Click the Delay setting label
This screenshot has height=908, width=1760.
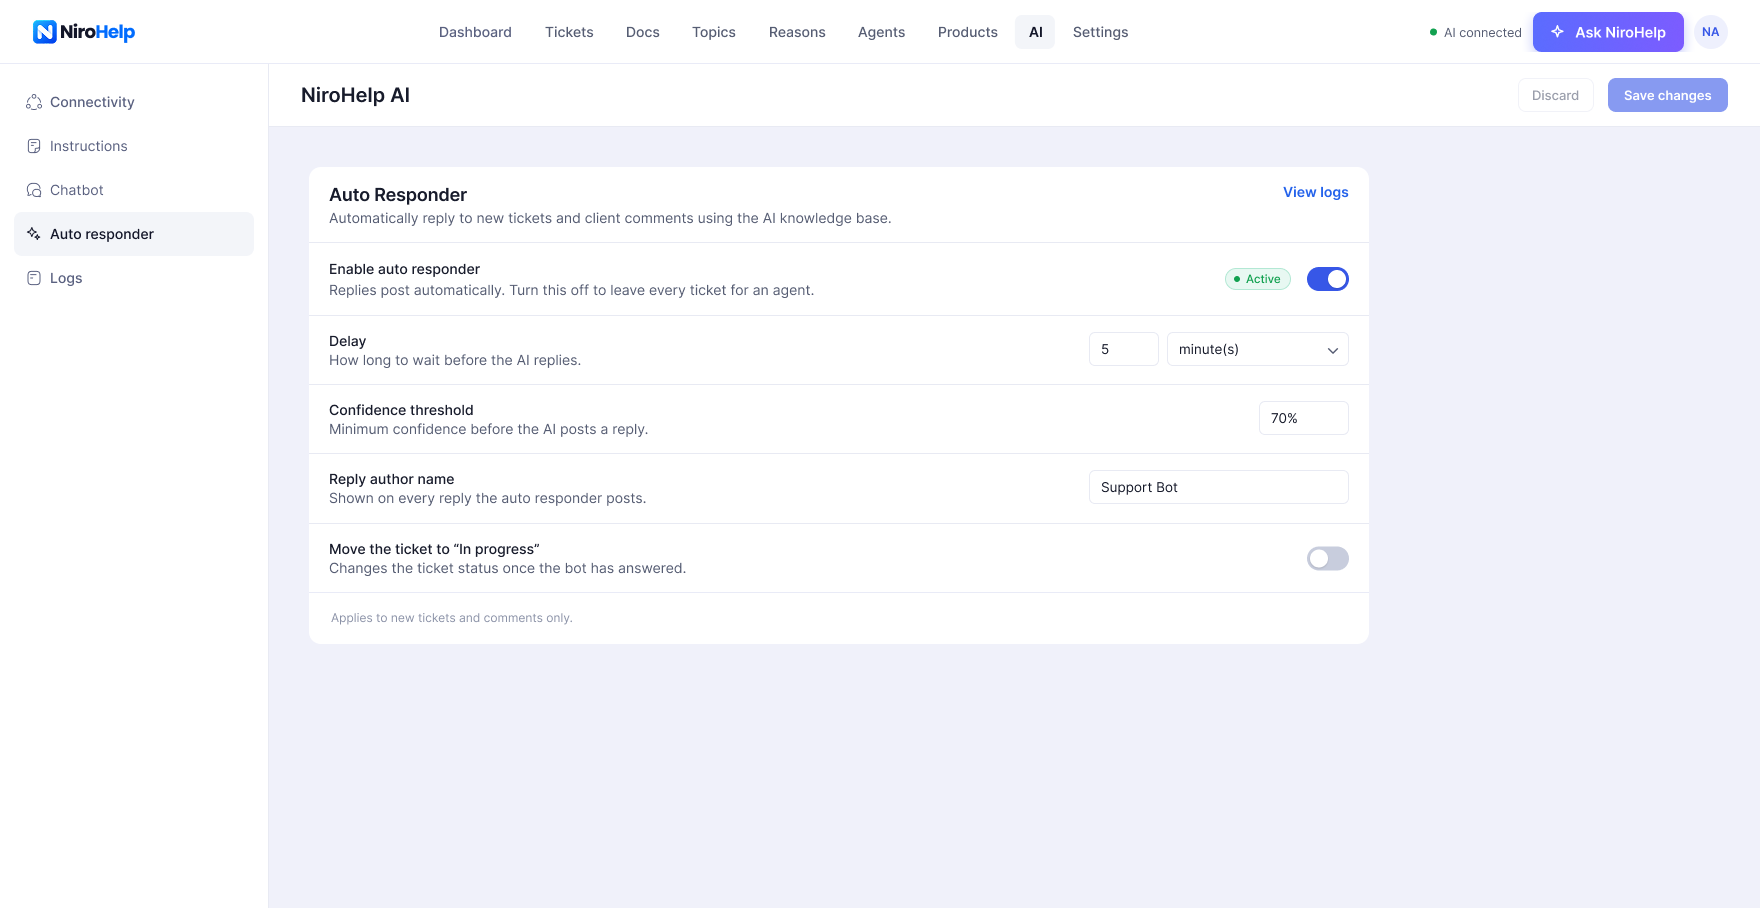coord(347,341)
